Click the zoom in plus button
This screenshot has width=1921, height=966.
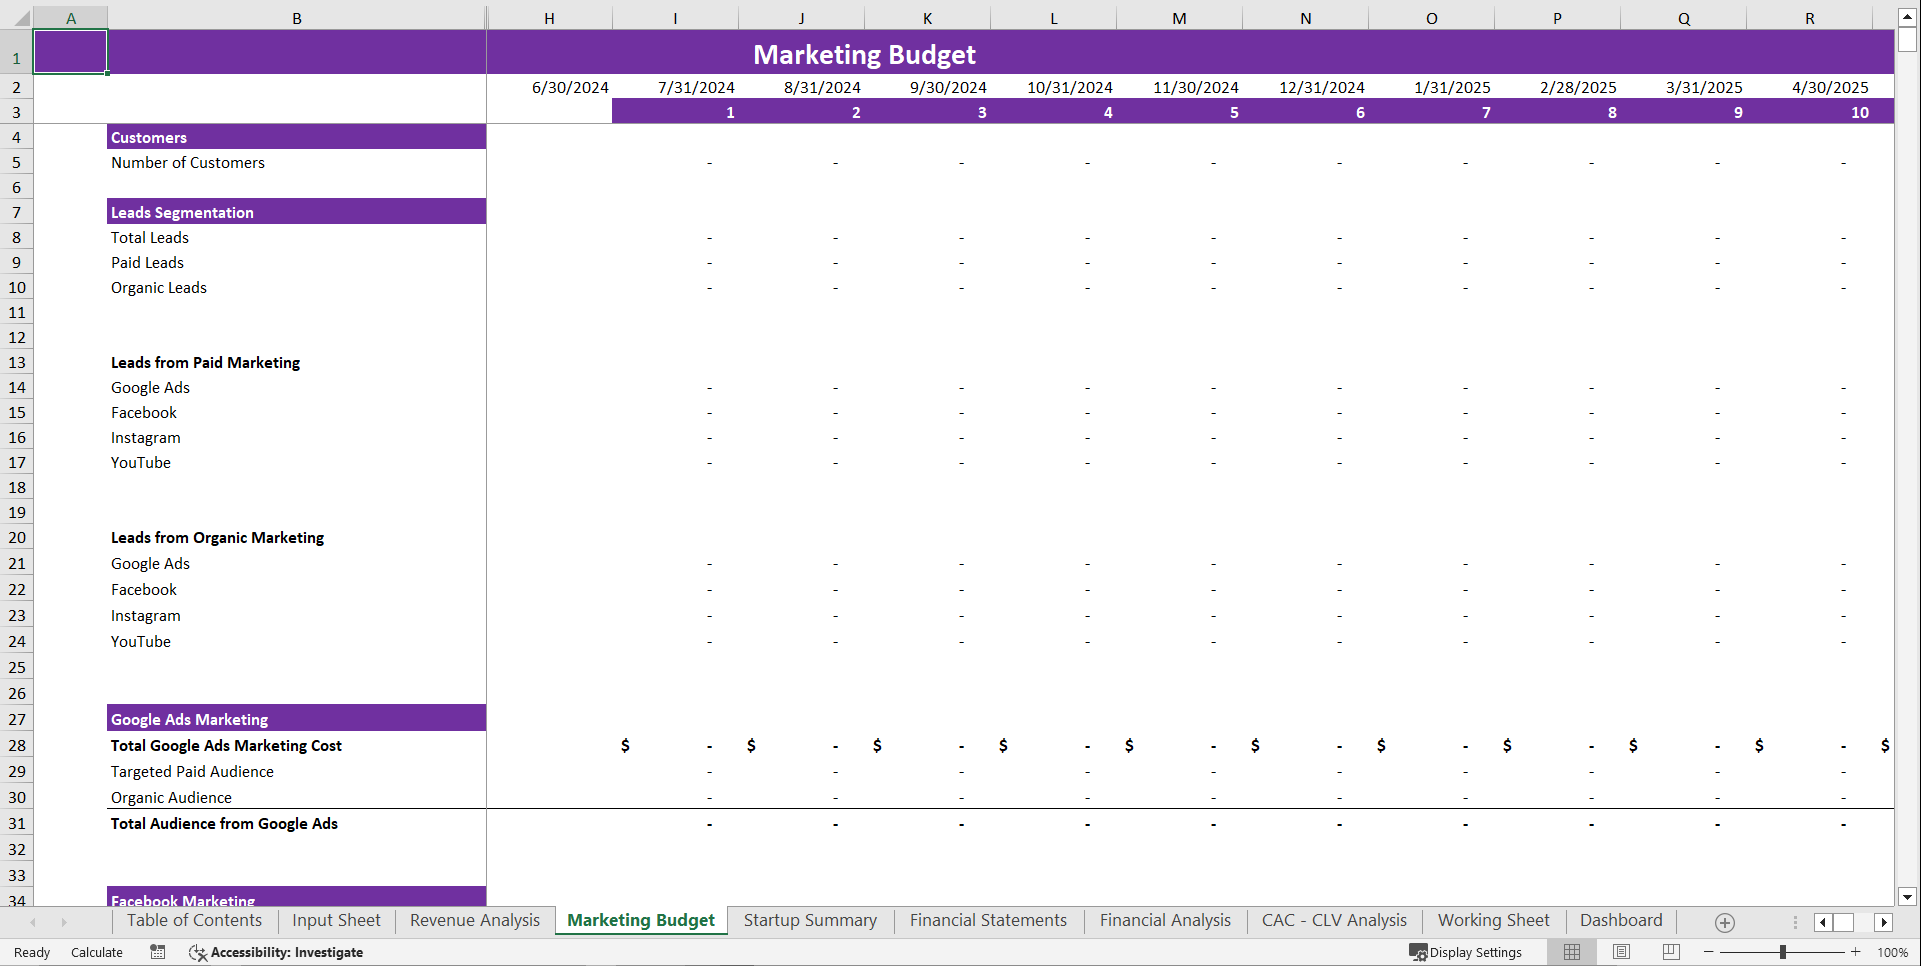point(1856,952)
